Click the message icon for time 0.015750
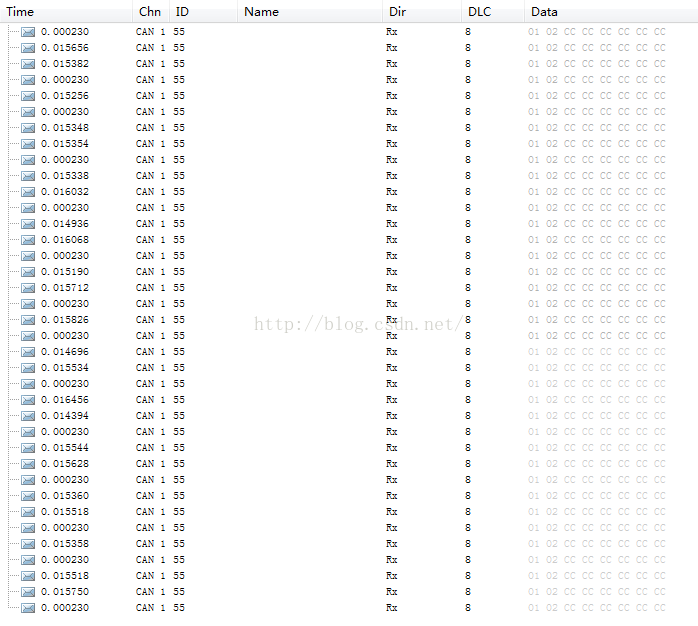This screenshot has height=626, width=698. click(28, 592)
